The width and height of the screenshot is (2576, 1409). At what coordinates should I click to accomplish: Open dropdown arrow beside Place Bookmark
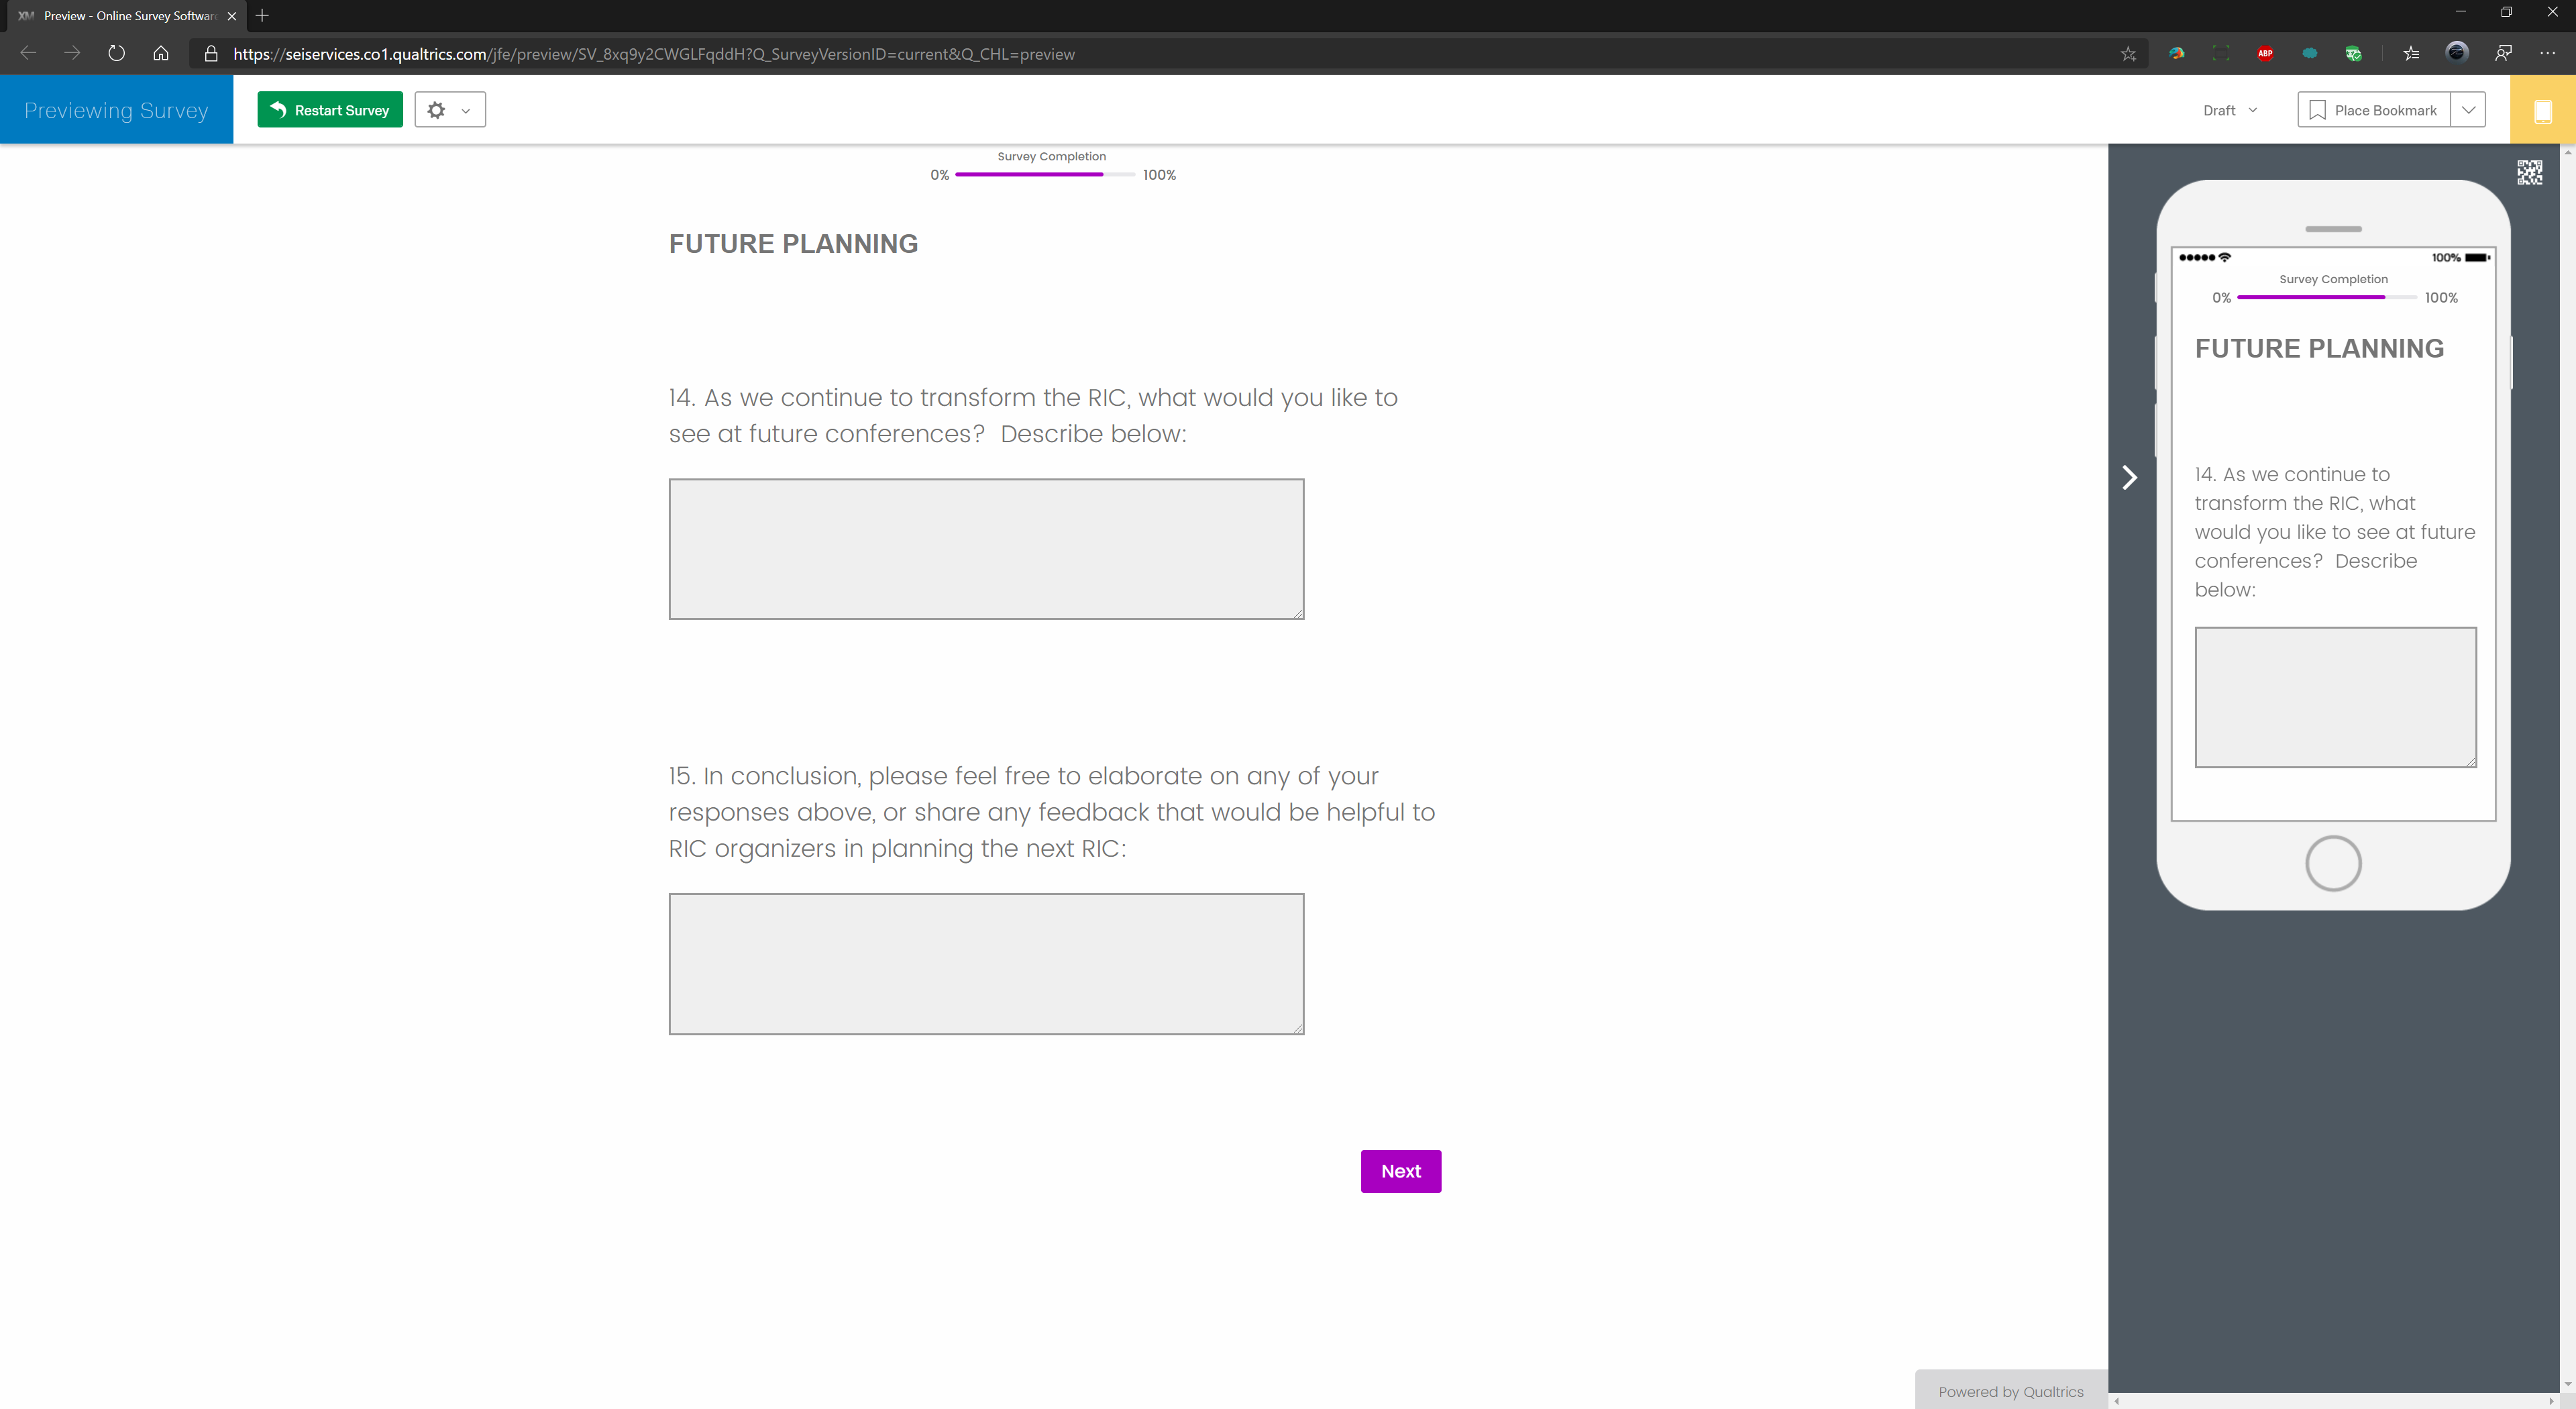click(2468, 110)
